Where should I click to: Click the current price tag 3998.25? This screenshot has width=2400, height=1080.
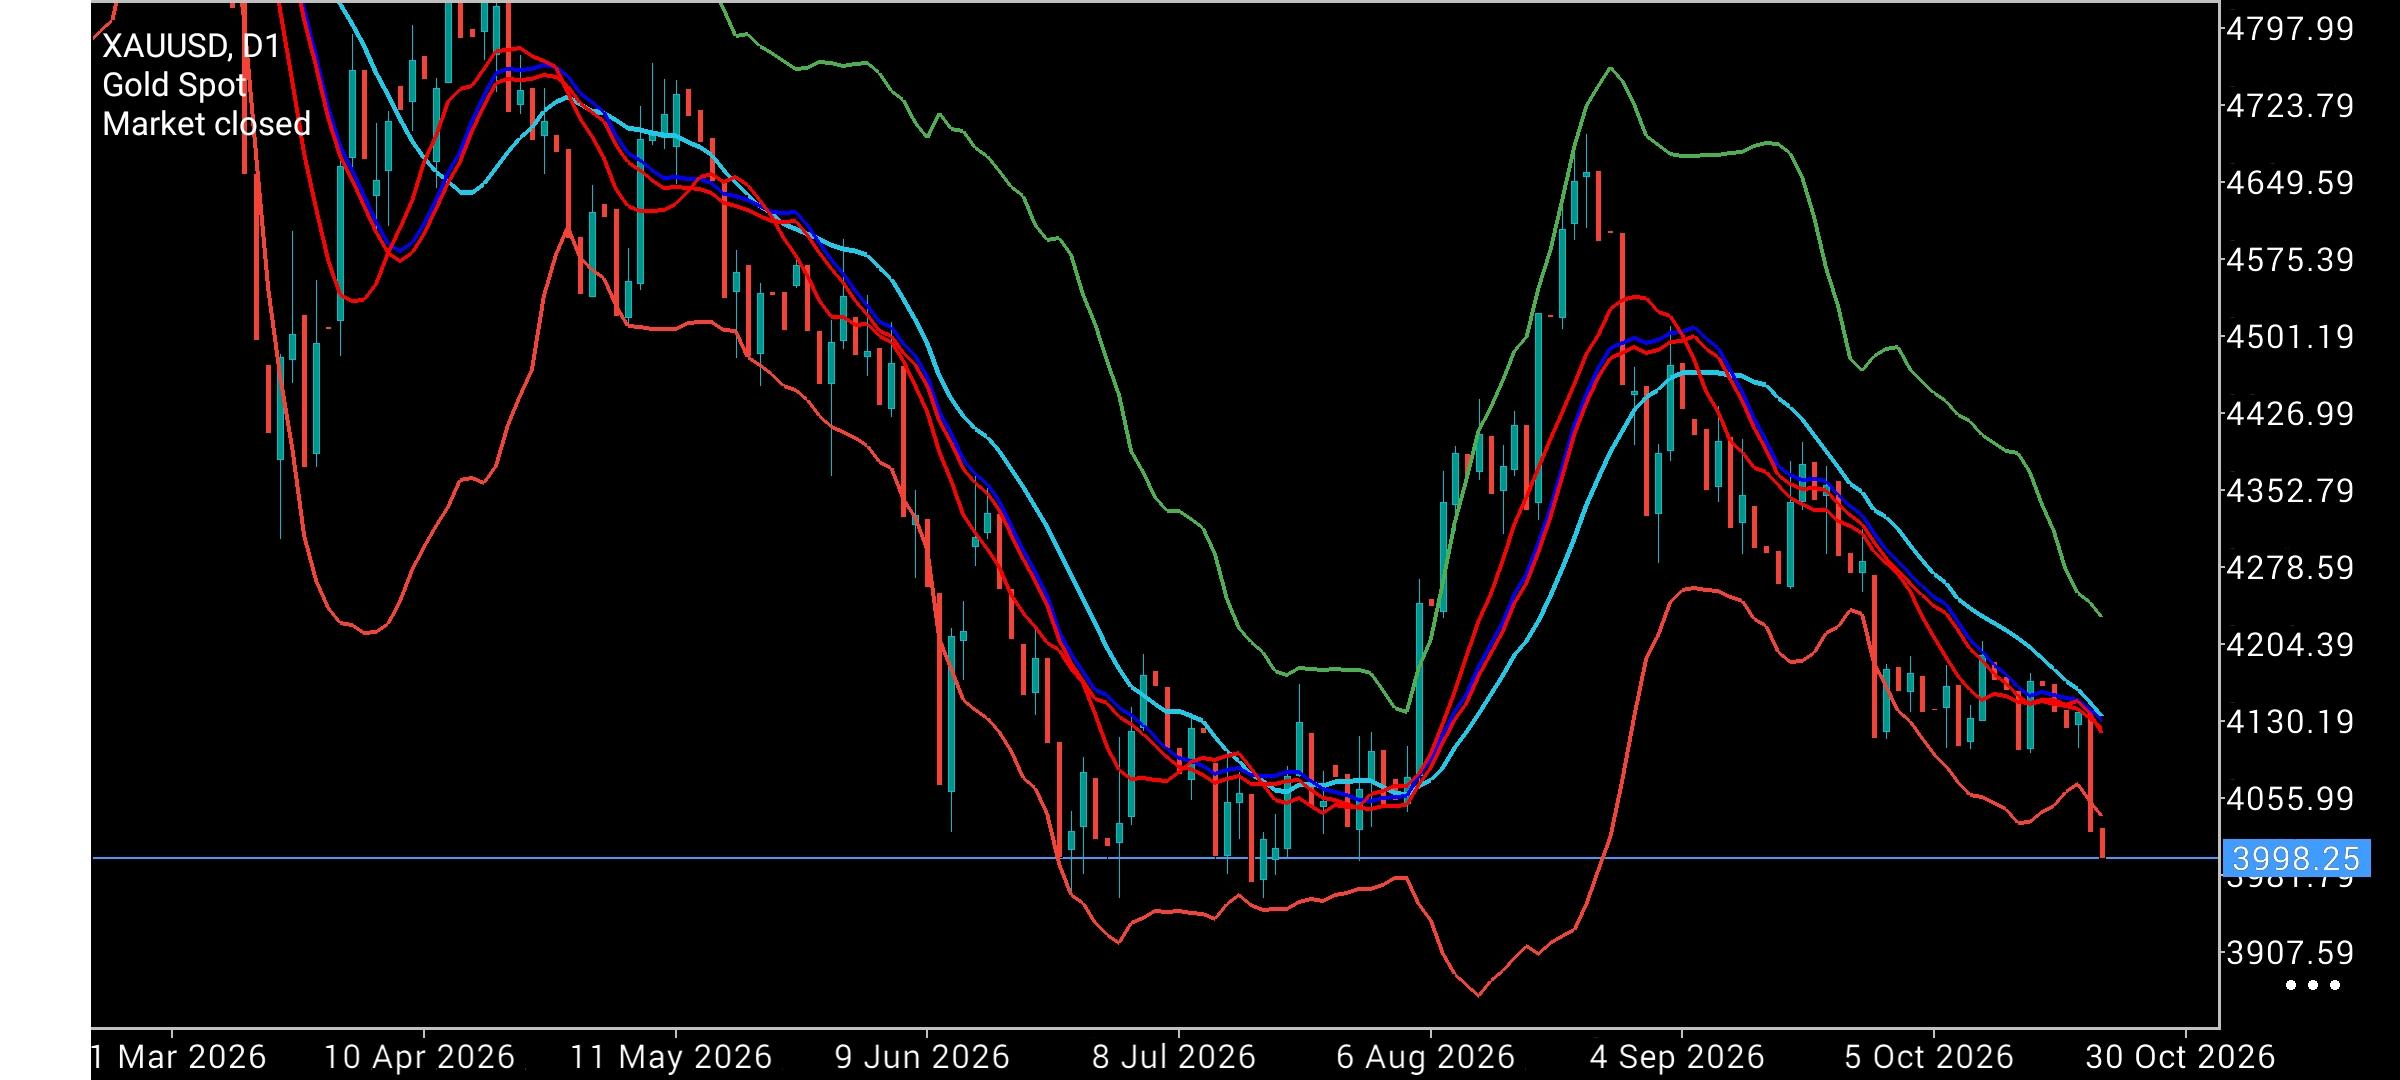(x=2296, y=859)
